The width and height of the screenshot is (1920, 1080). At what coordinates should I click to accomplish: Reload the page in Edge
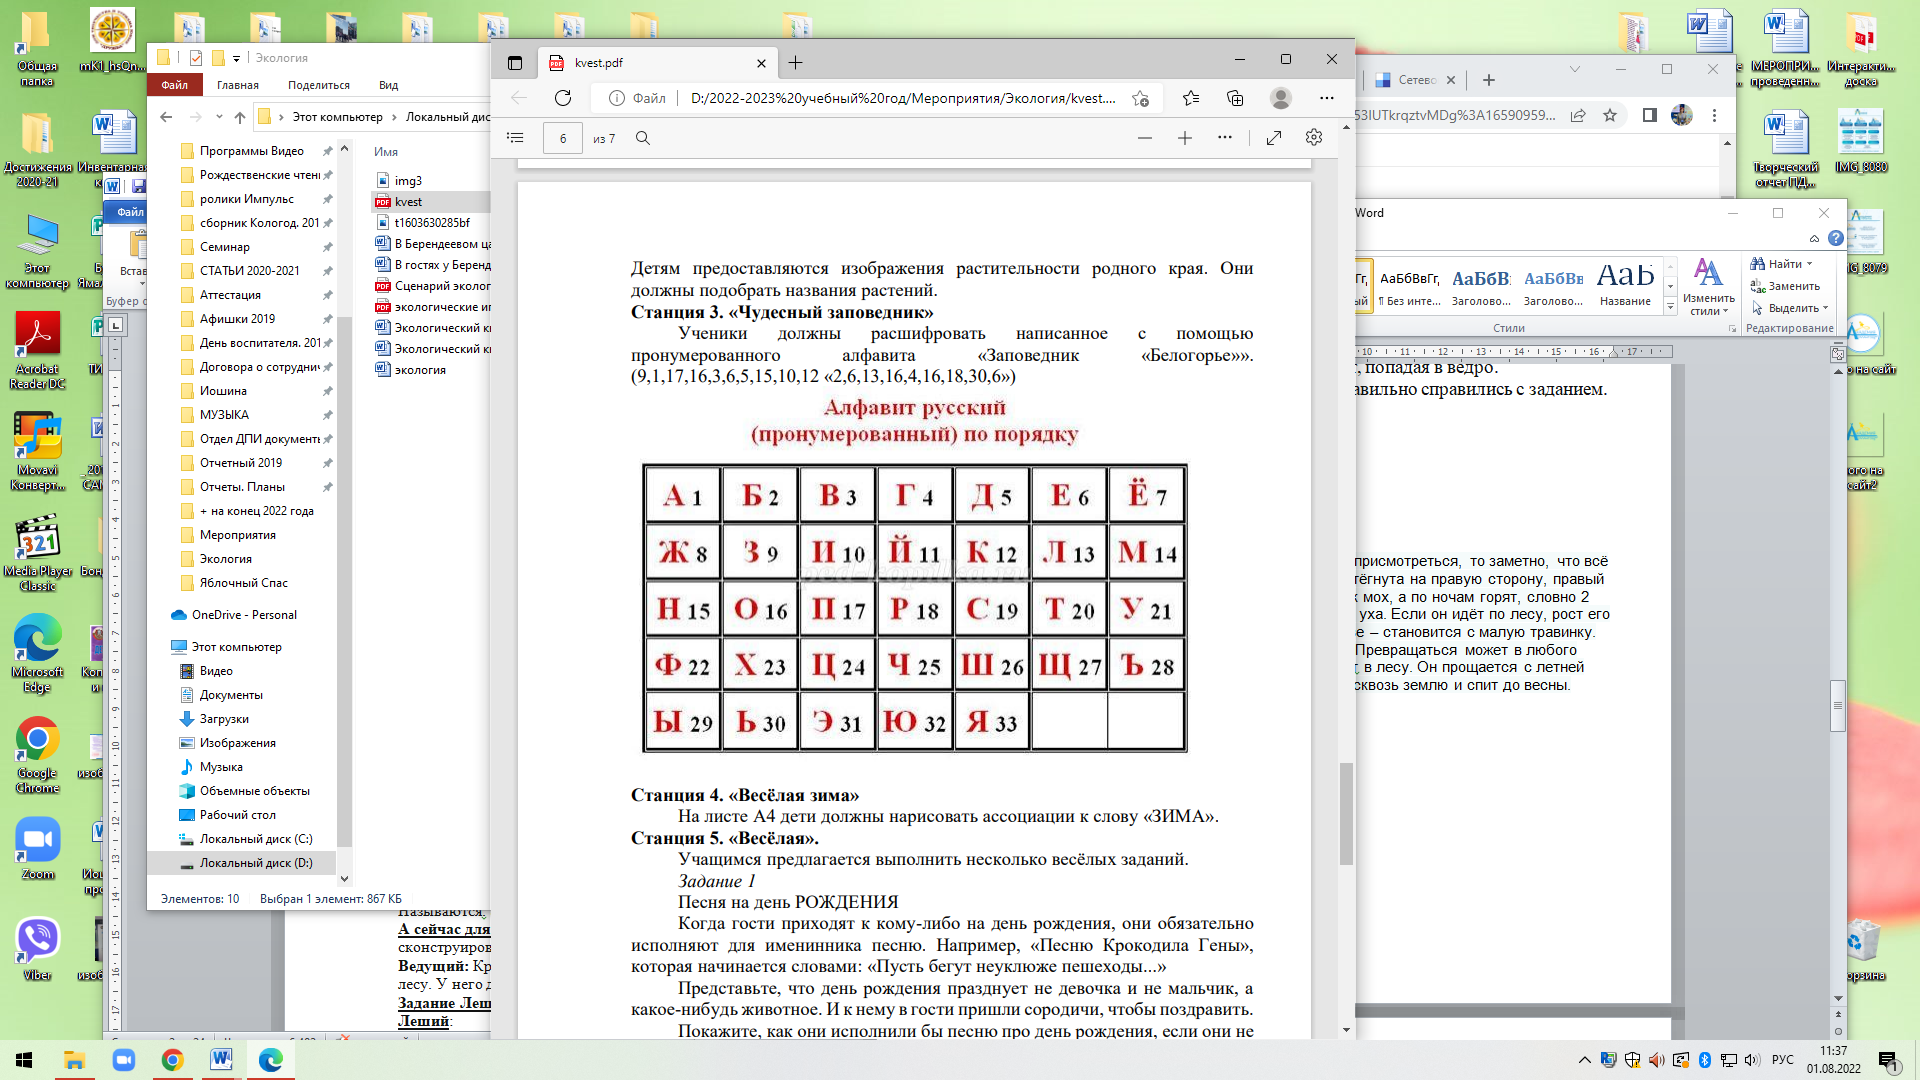point(563,98)
